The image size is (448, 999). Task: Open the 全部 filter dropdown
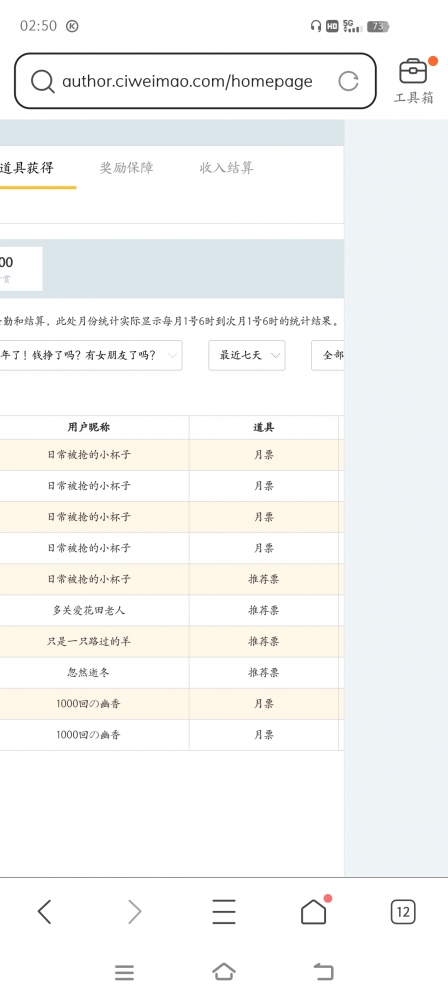(x=328, y=356)
